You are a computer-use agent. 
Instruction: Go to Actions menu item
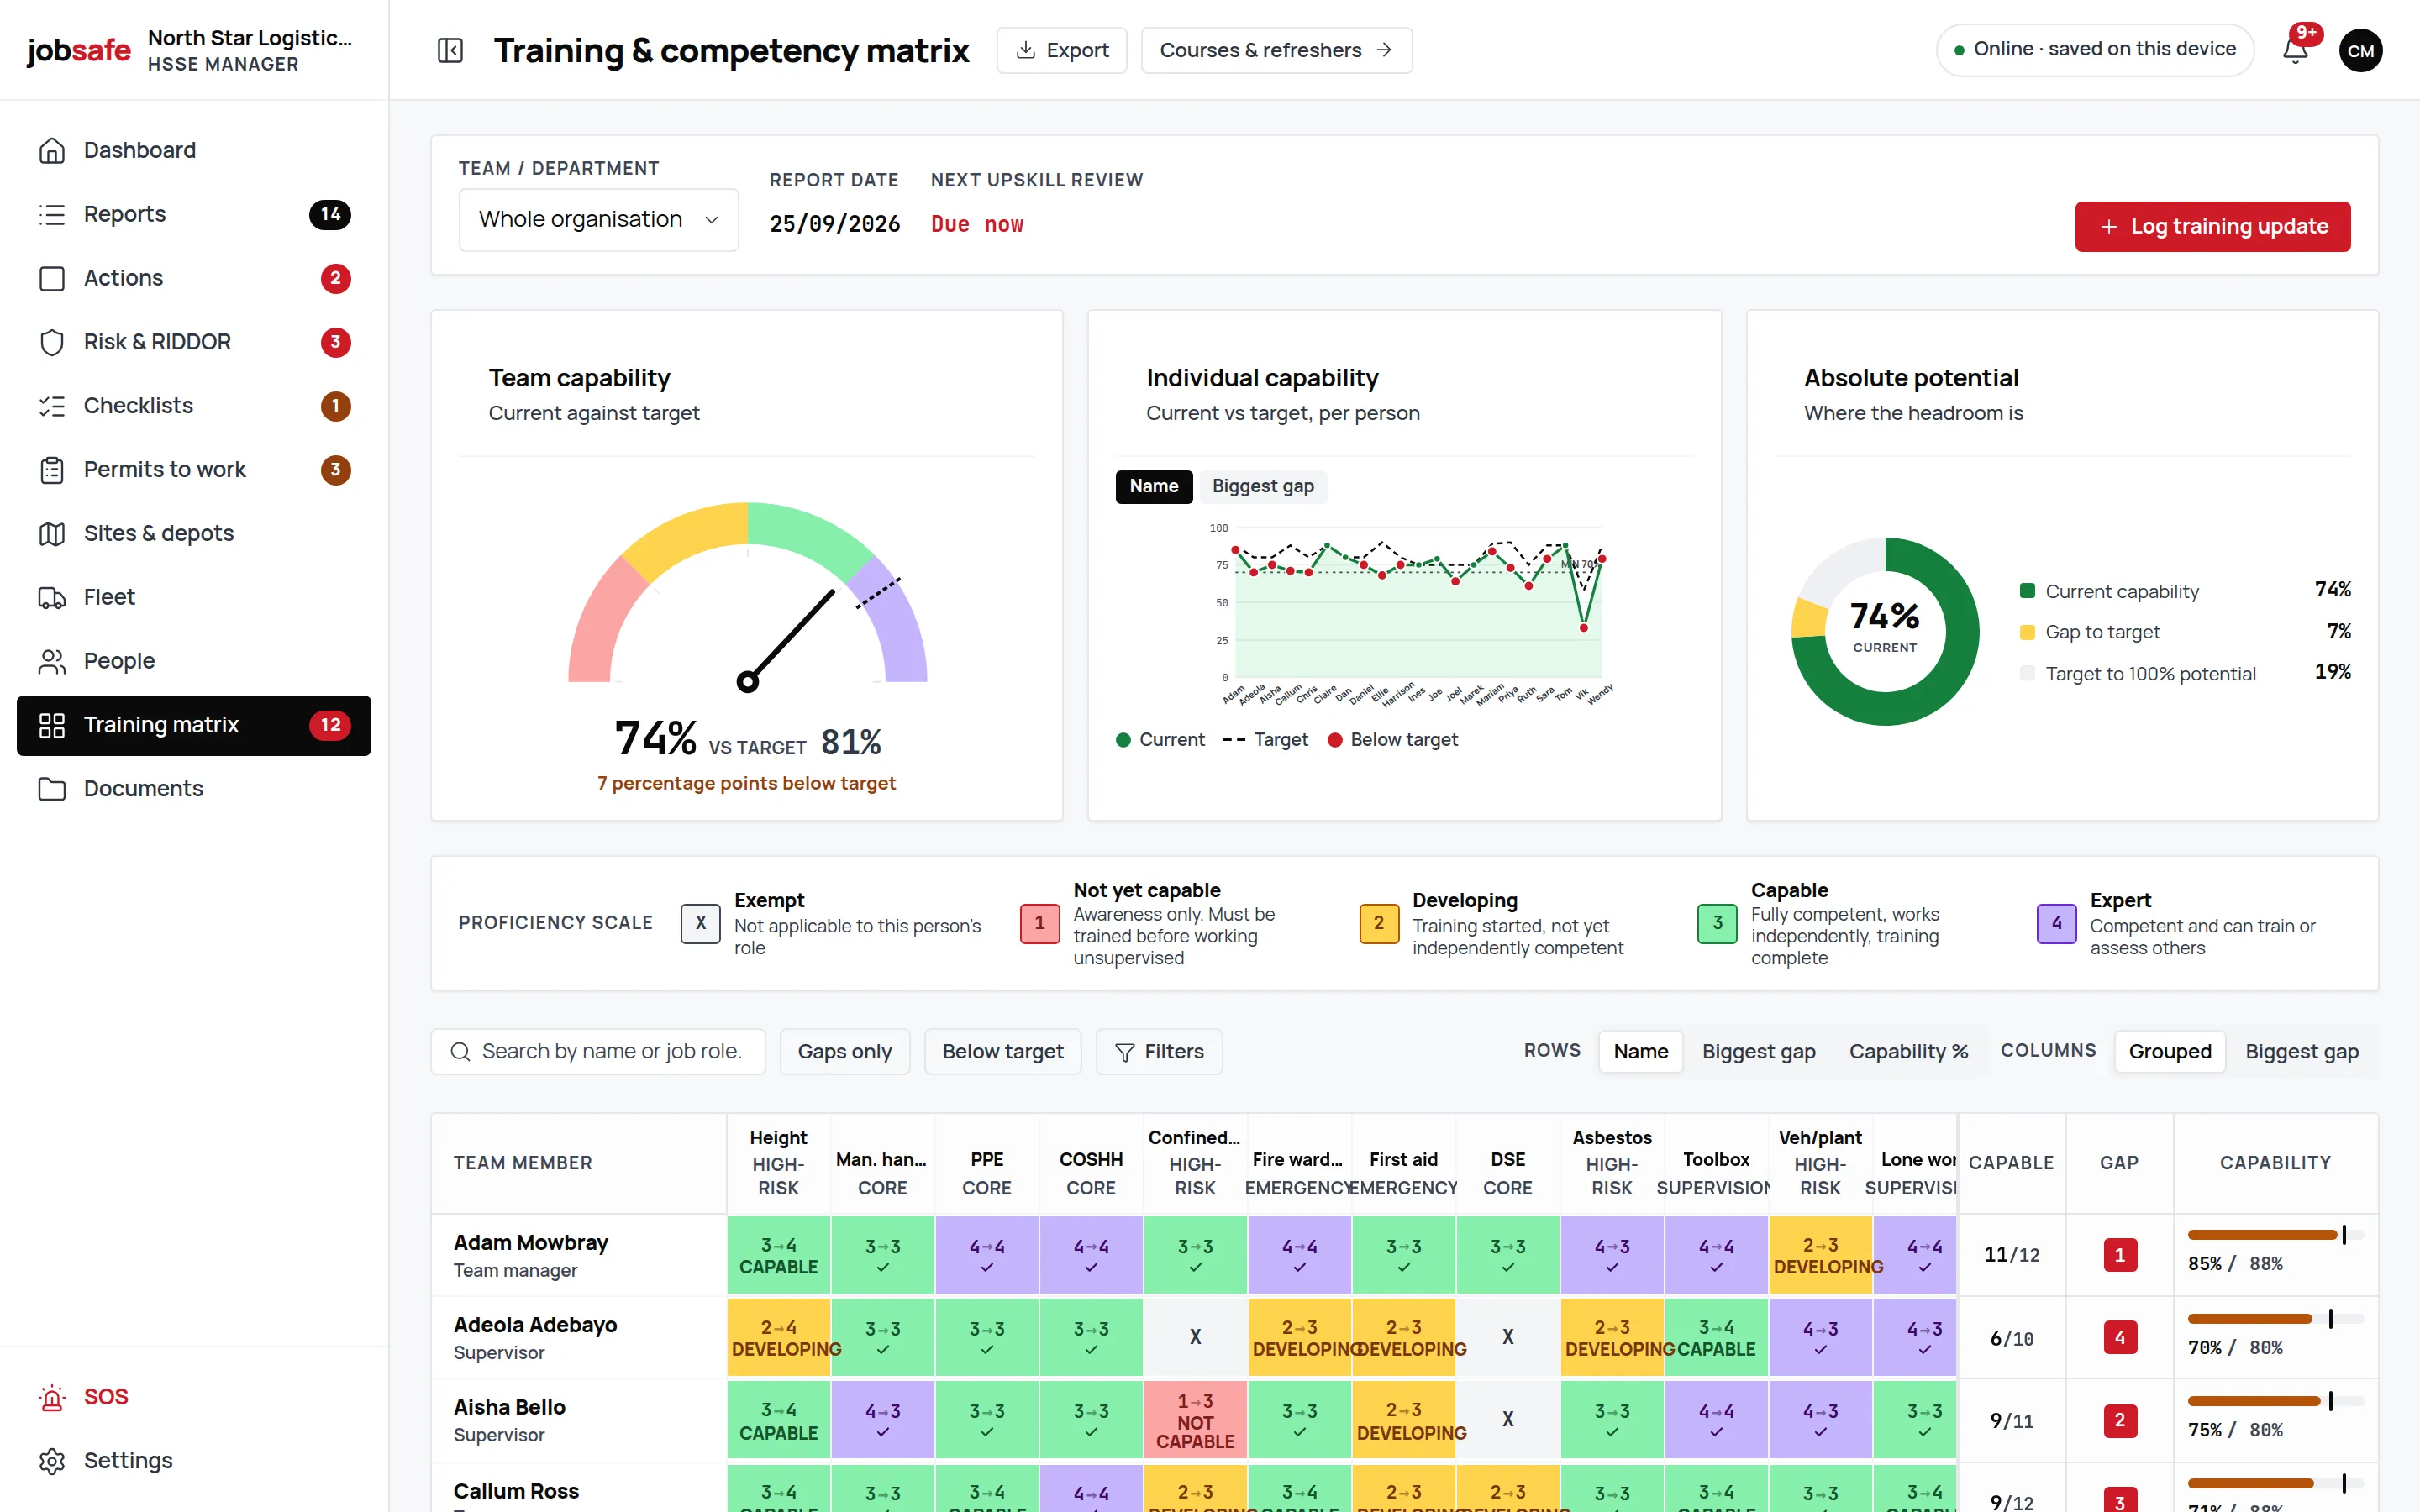194,278
